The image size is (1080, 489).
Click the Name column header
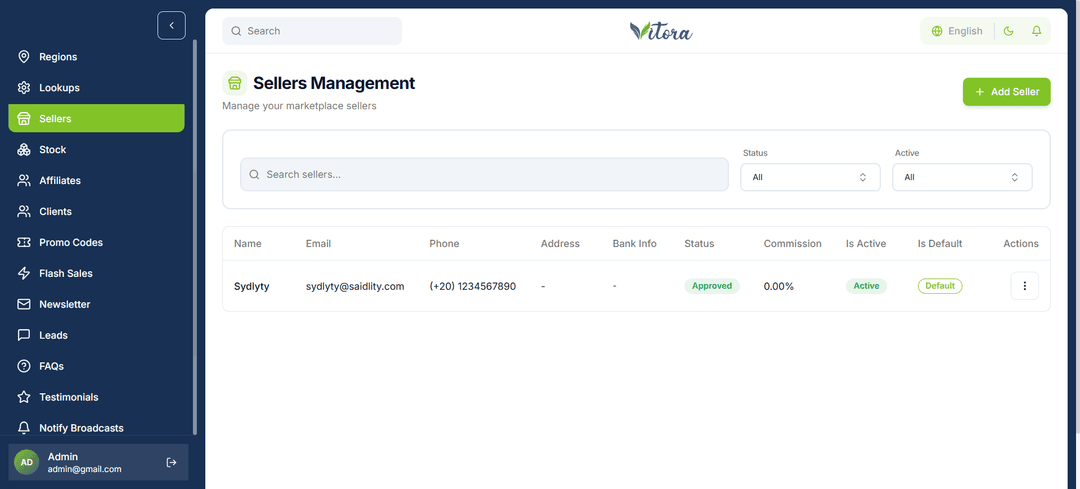click(x=247, y=243)
